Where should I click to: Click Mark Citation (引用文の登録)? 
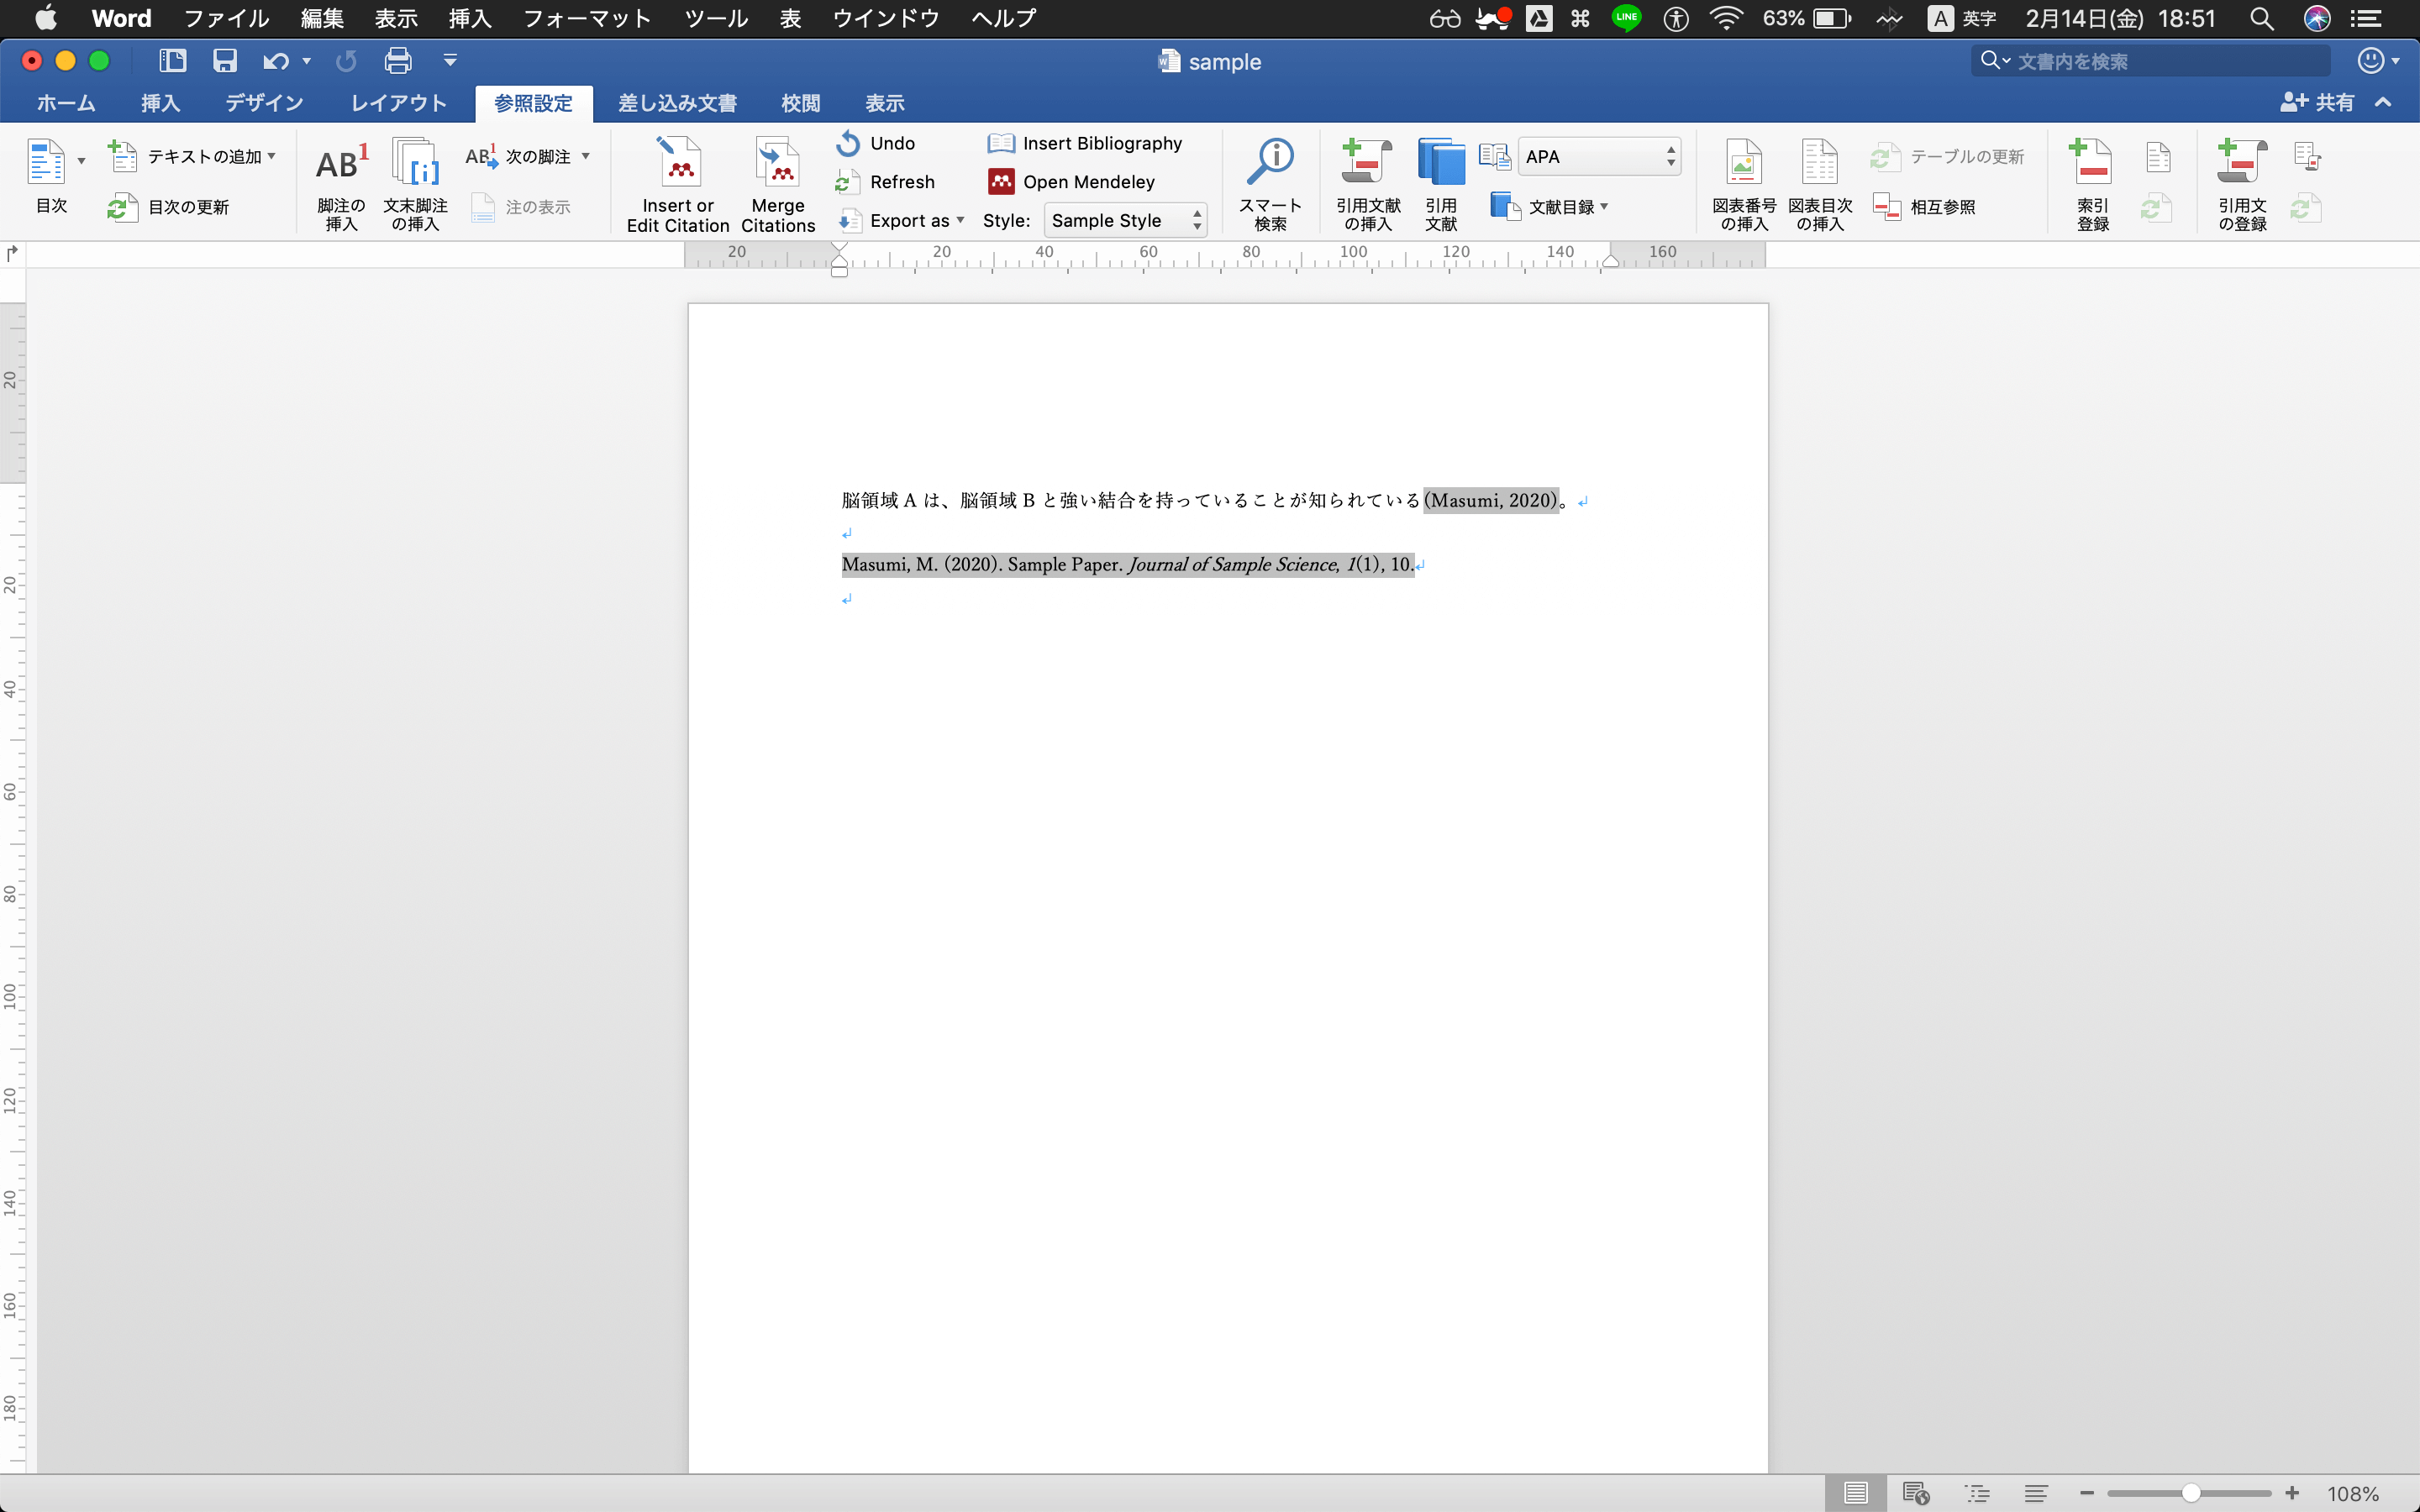click(x=2242, y=185)
